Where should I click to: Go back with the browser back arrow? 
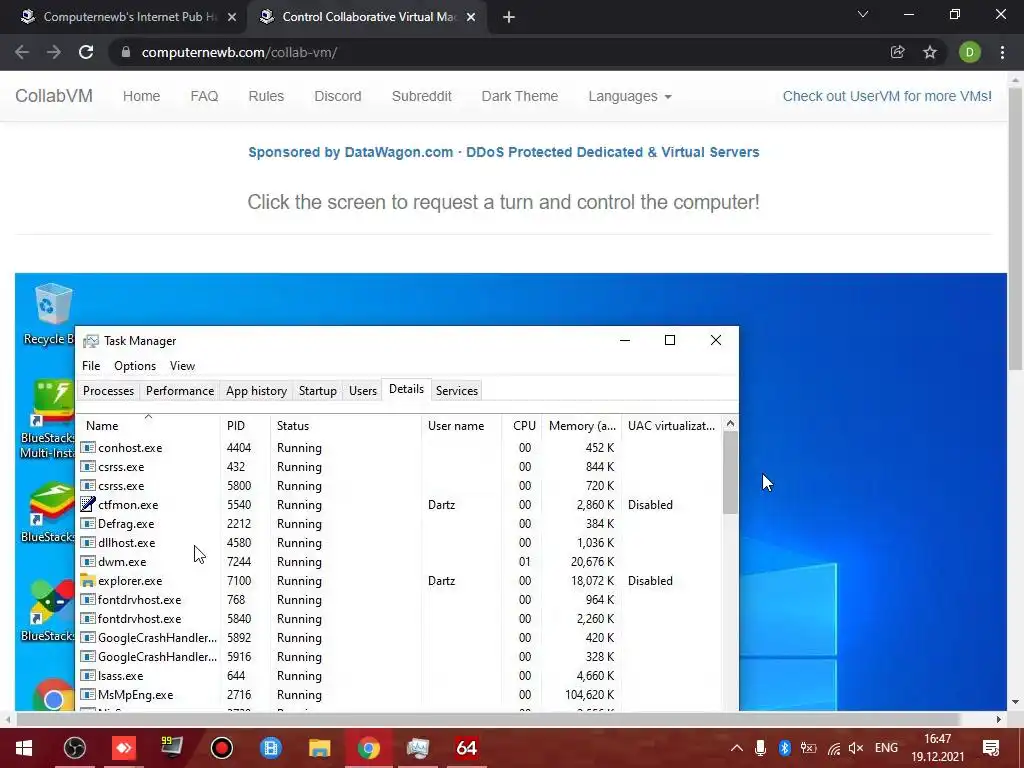click(x=22, y=52)
